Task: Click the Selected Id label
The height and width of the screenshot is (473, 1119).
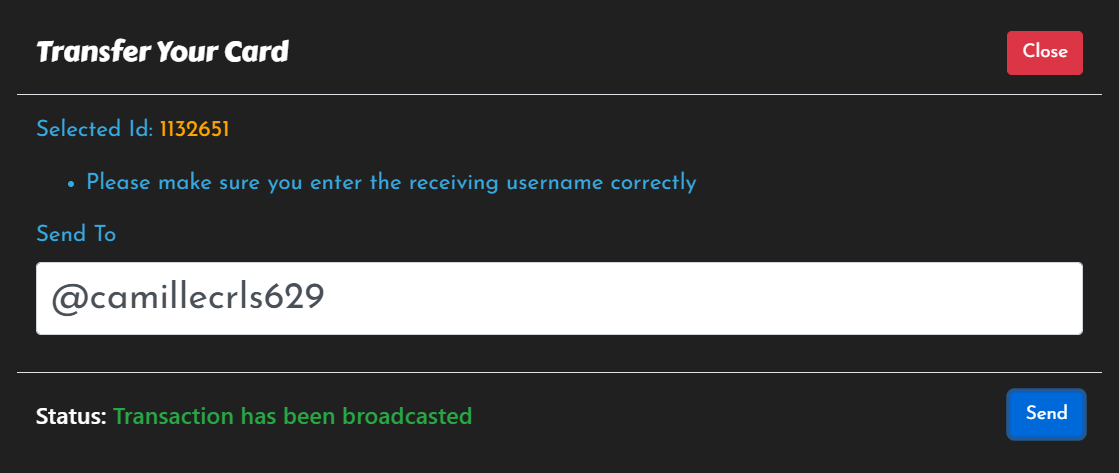Action: [x=95, y=130]
